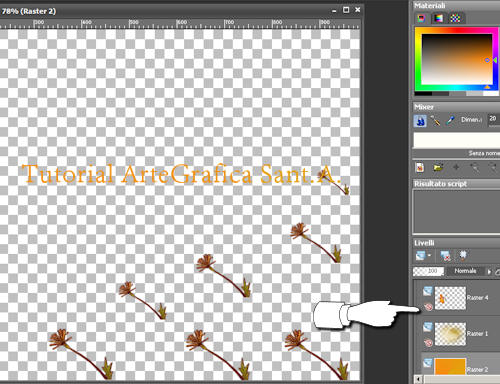Image resolution: width=500 pixels, height=384 pixels.
Task: Click the layer effects icon in Livelli toolbar
Action: tap(463, 255)
